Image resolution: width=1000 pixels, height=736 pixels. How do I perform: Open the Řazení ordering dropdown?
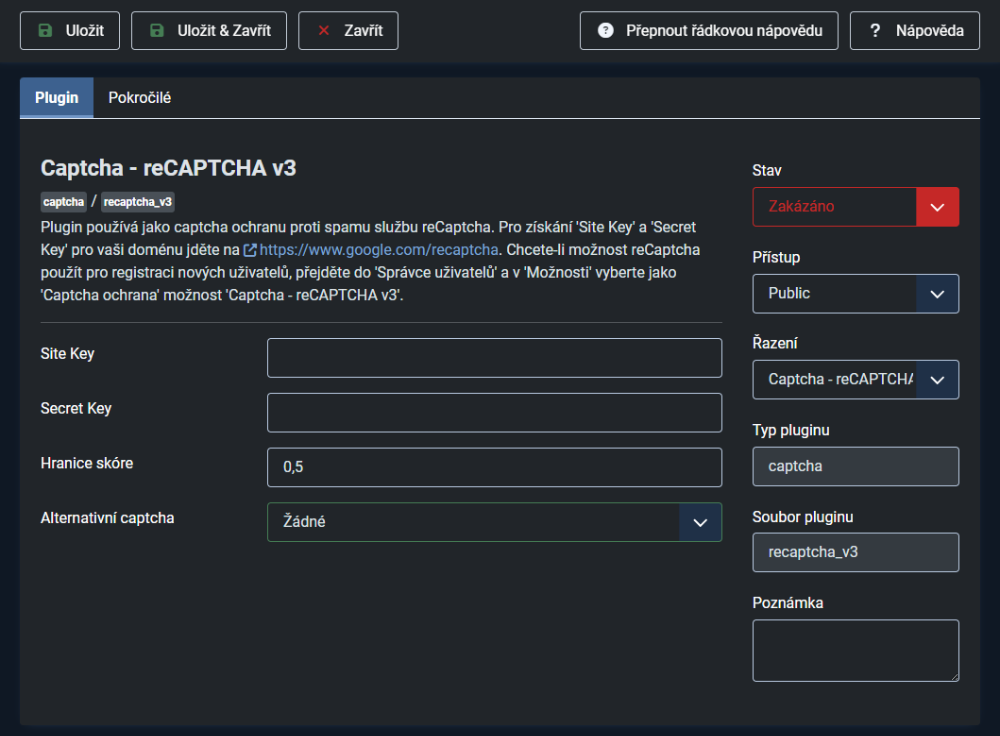pyautogui.click(x=855, y=380)
